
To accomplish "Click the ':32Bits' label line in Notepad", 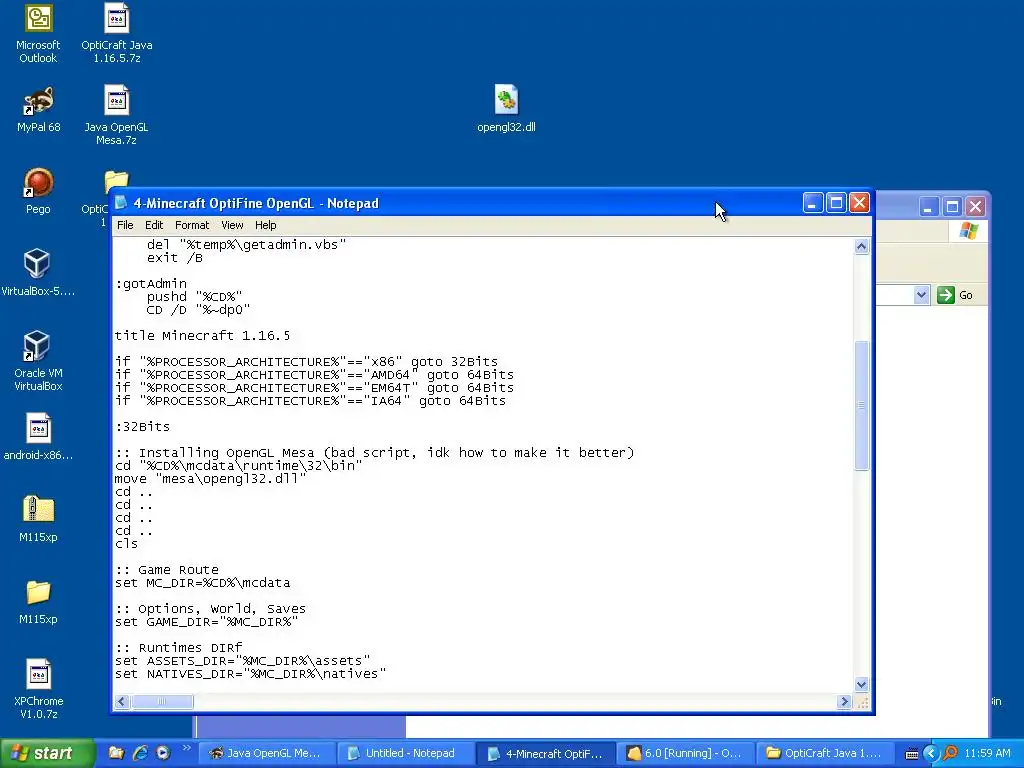I will 142,426.
